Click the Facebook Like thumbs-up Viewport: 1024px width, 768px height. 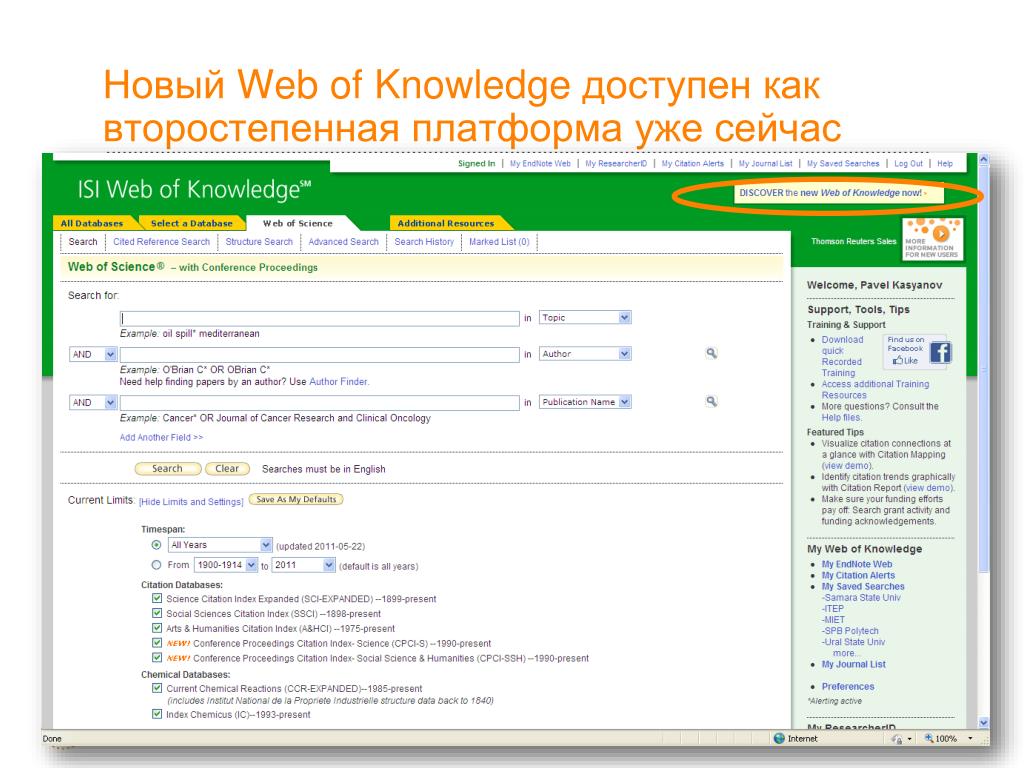898,360
